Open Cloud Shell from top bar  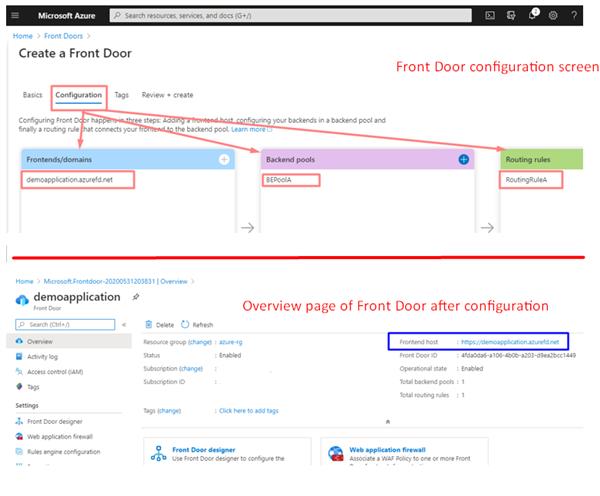click(489, 16)
